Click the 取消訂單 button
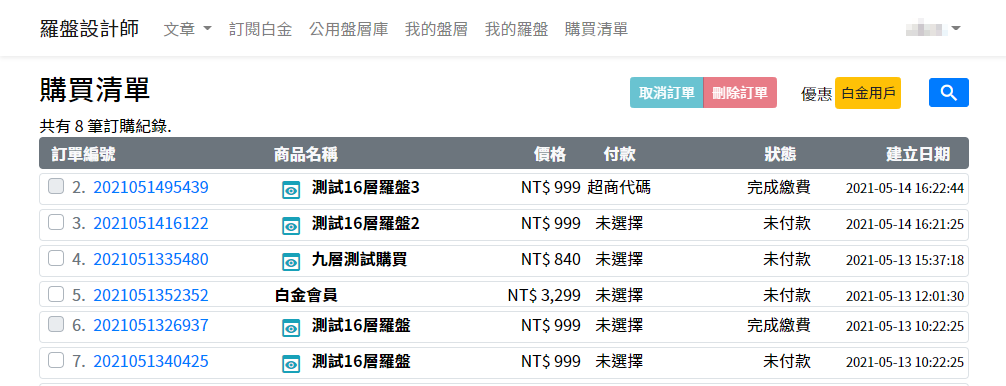1006x386 pixels. coord(667,92)
